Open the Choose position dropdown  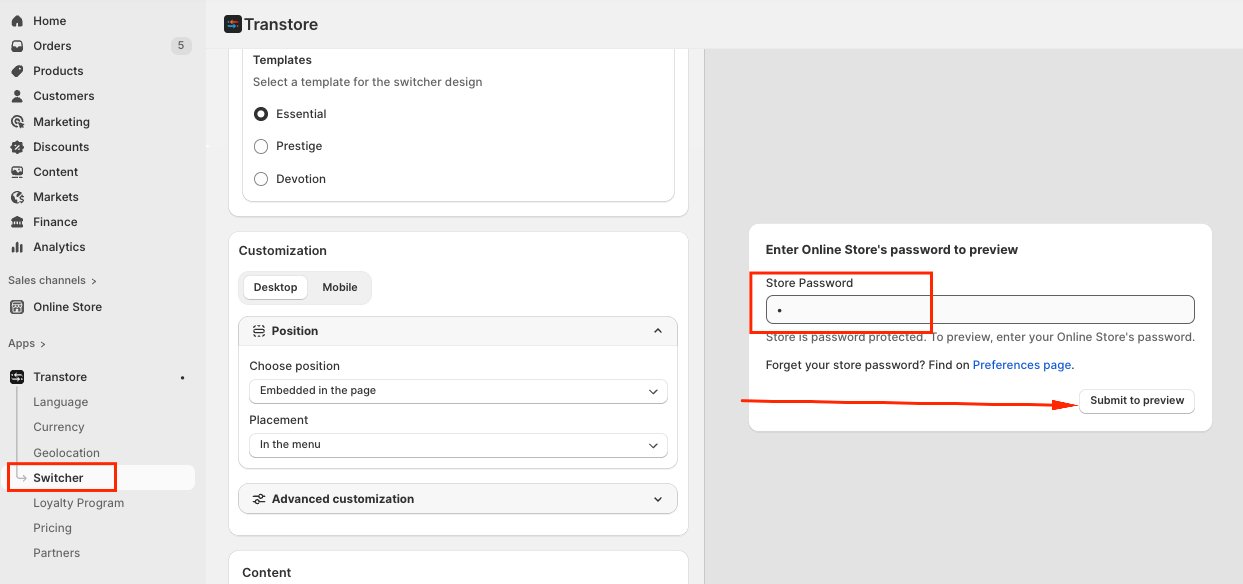pos(458,391)
